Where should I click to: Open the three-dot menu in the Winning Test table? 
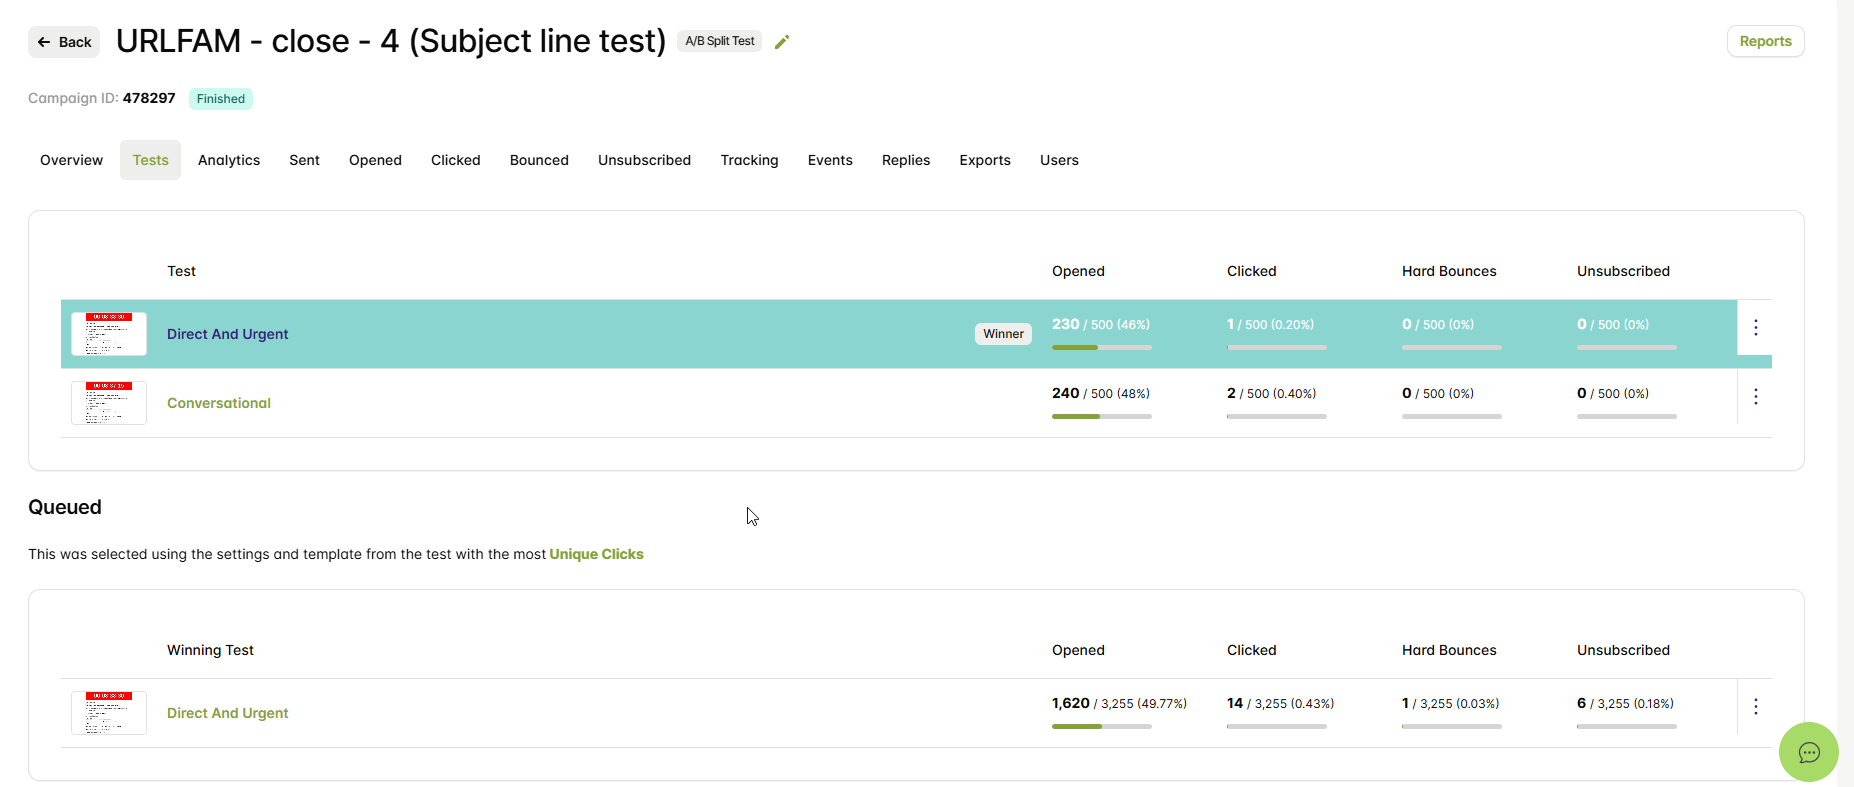(1755, 706)
